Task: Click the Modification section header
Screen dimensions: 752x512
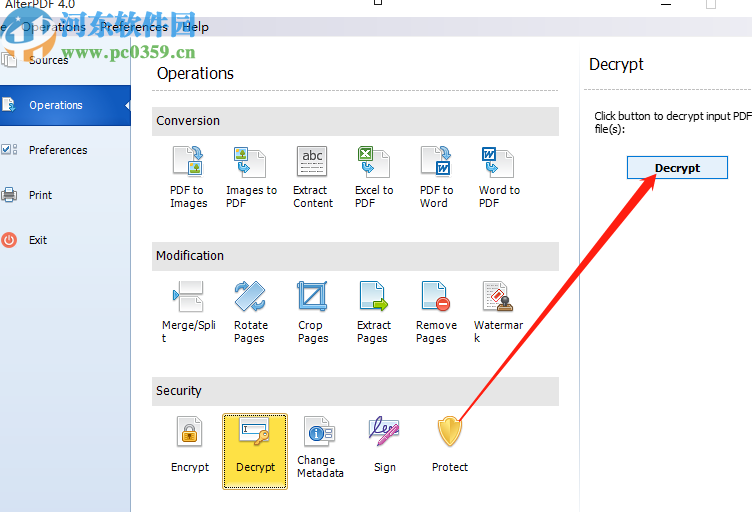Action: pos(355,256)
